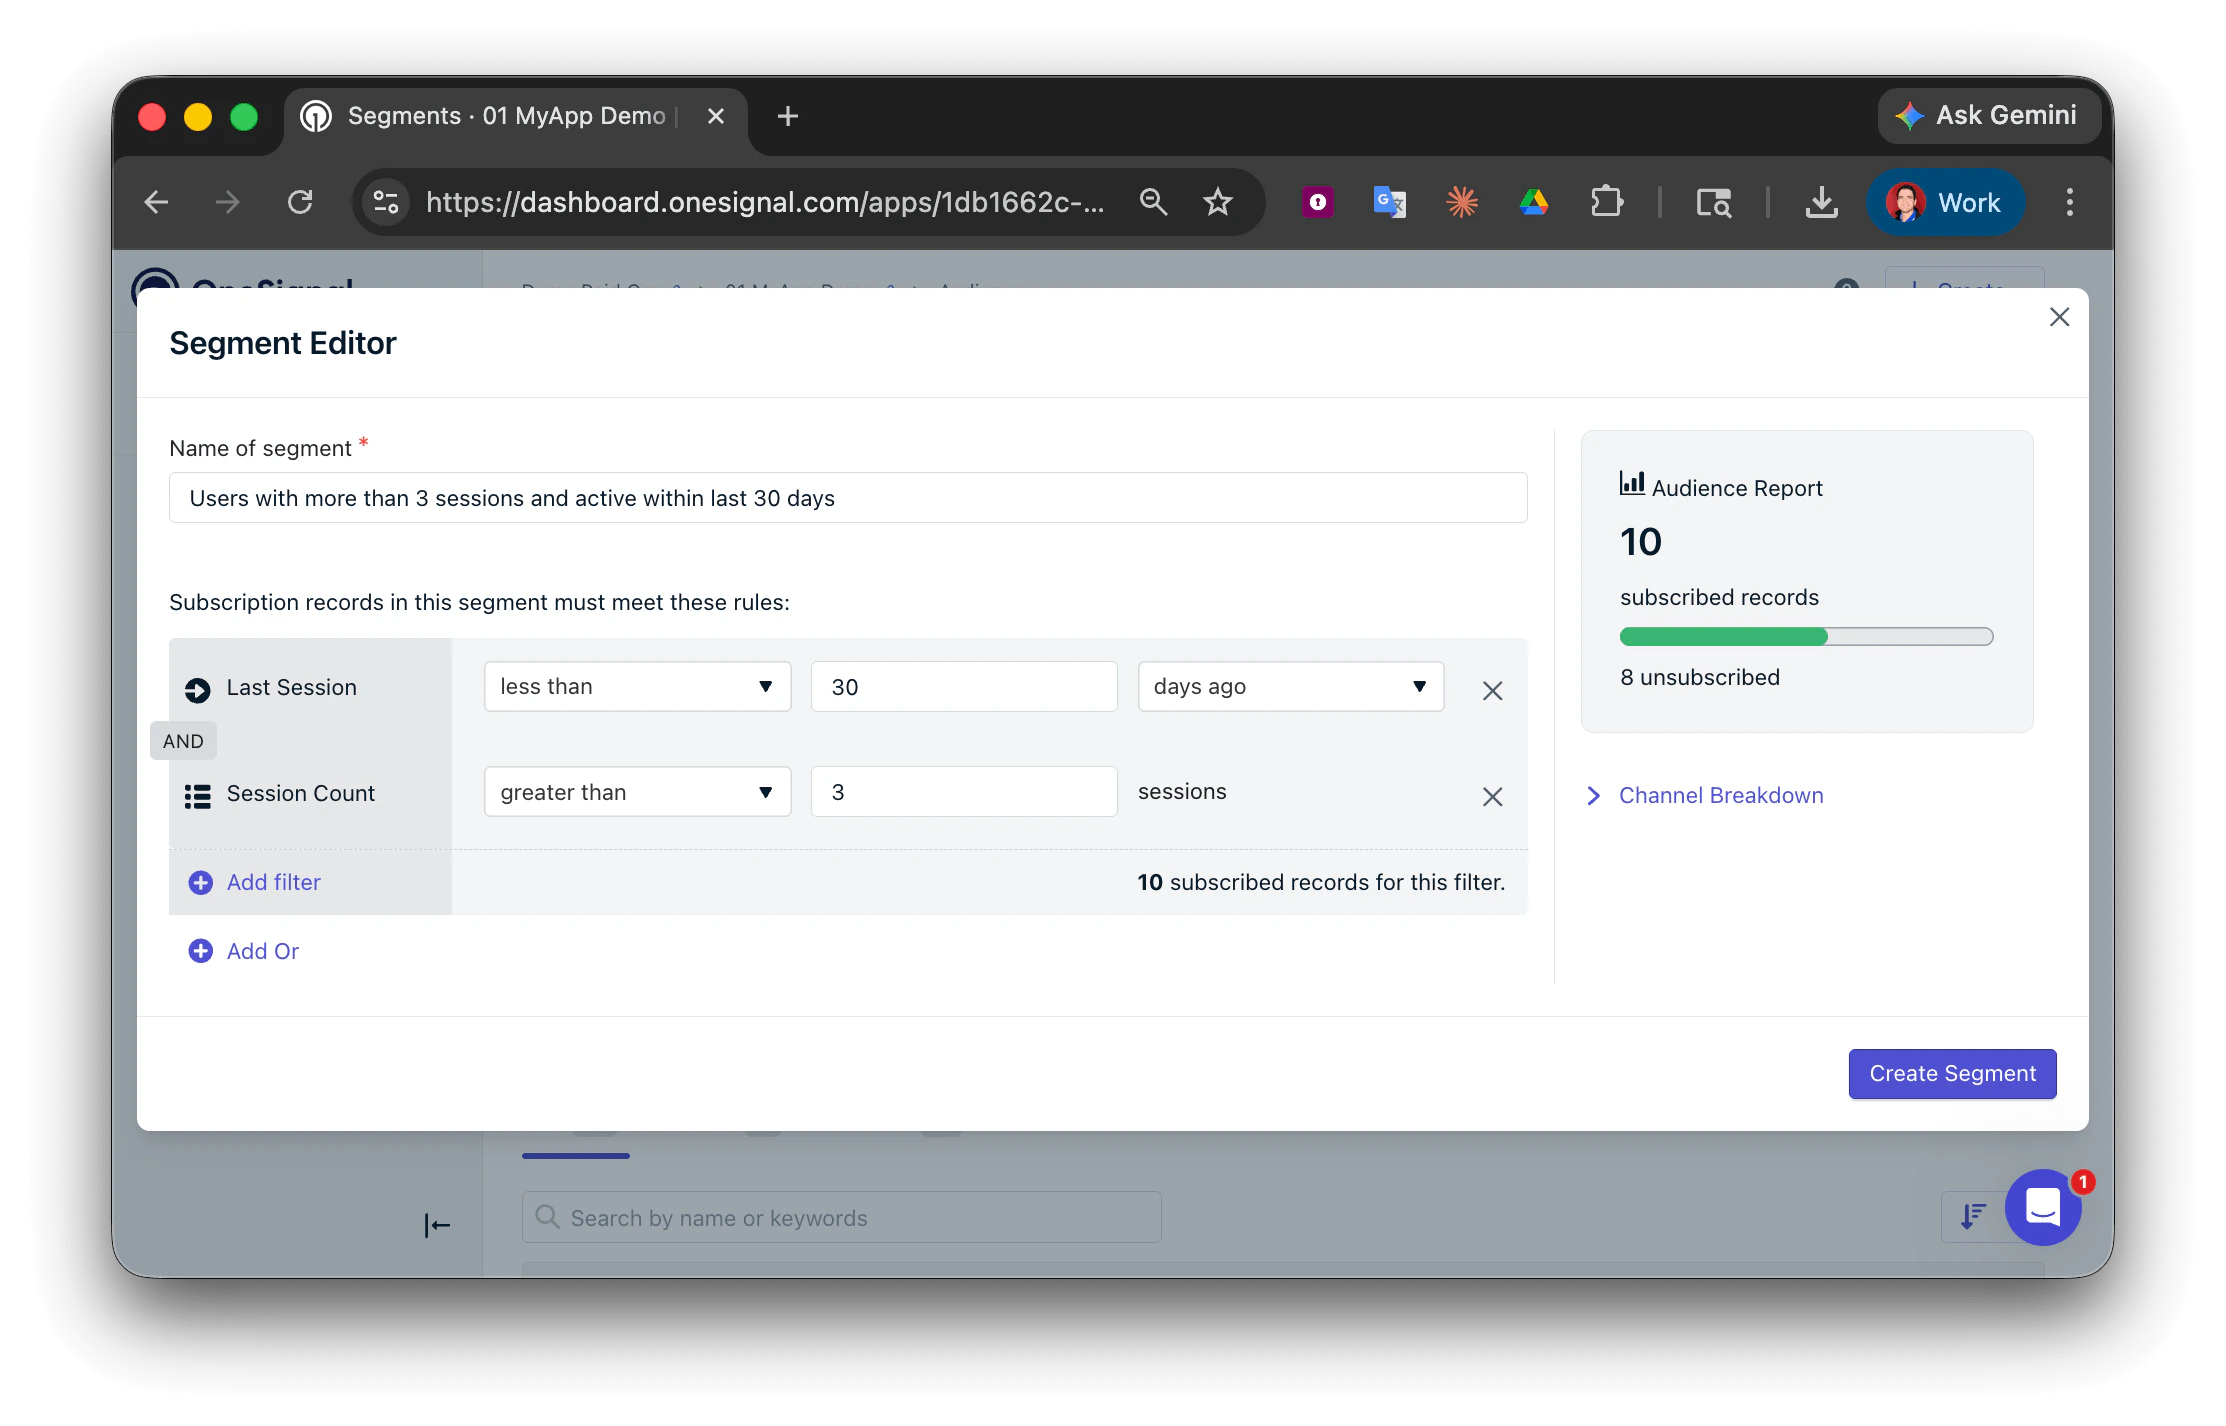Click the Create Segment button
Screen dimensions: 2226x1426
click(x=1951, y=1073)
